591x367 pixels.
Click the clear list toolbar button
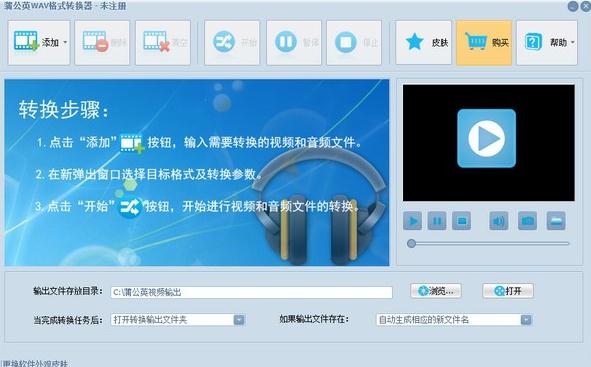[x=163, y=43]
